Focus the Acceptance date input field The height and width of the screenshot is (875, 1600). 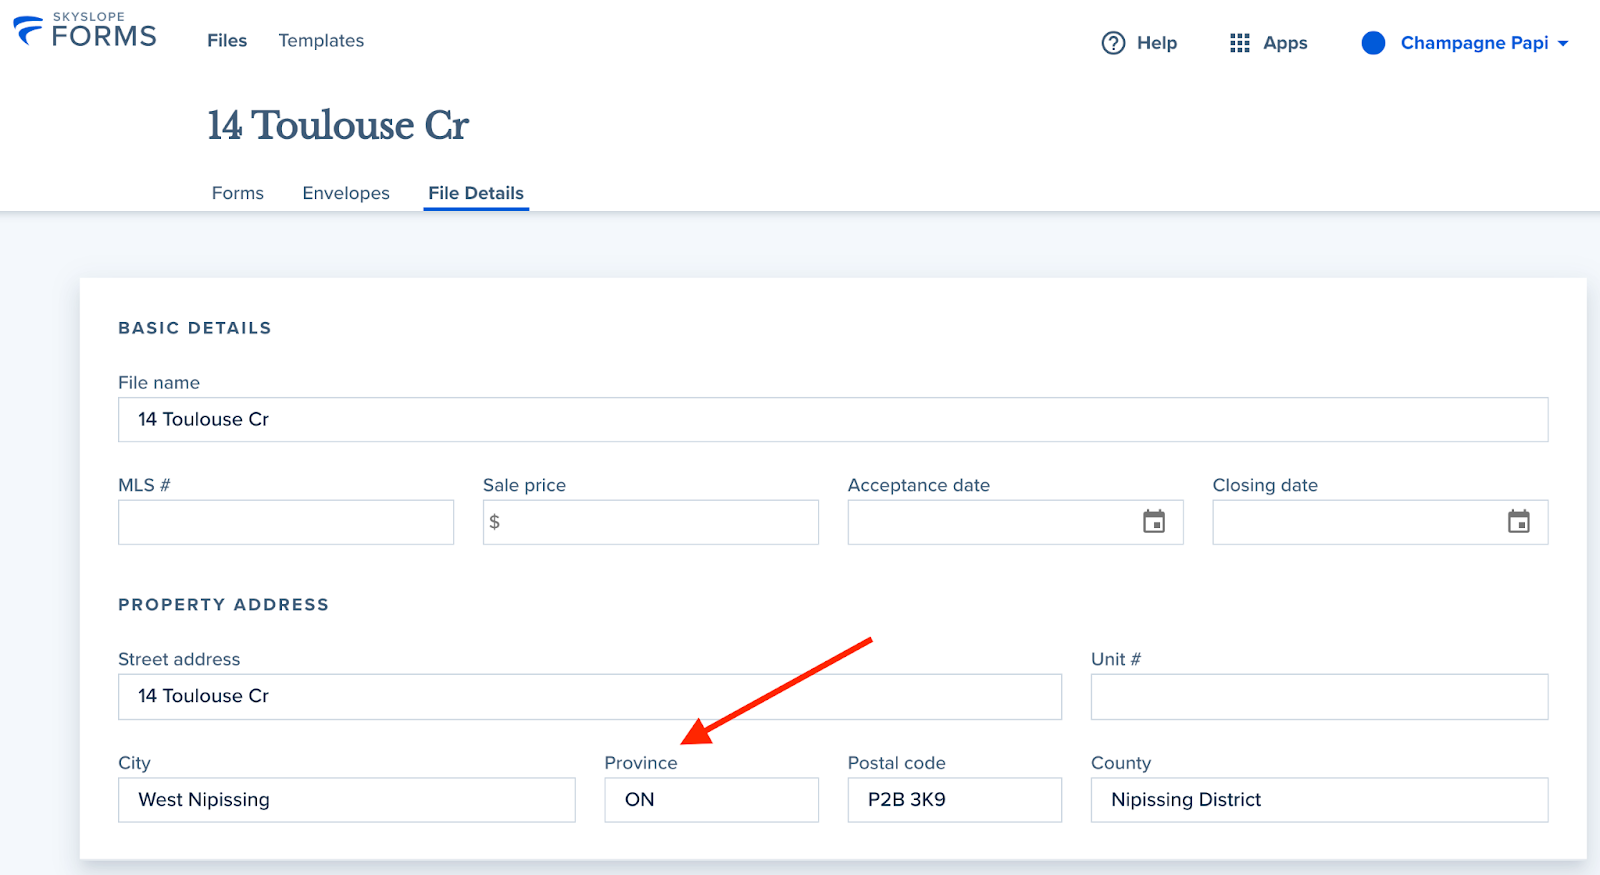[1016, 522]
